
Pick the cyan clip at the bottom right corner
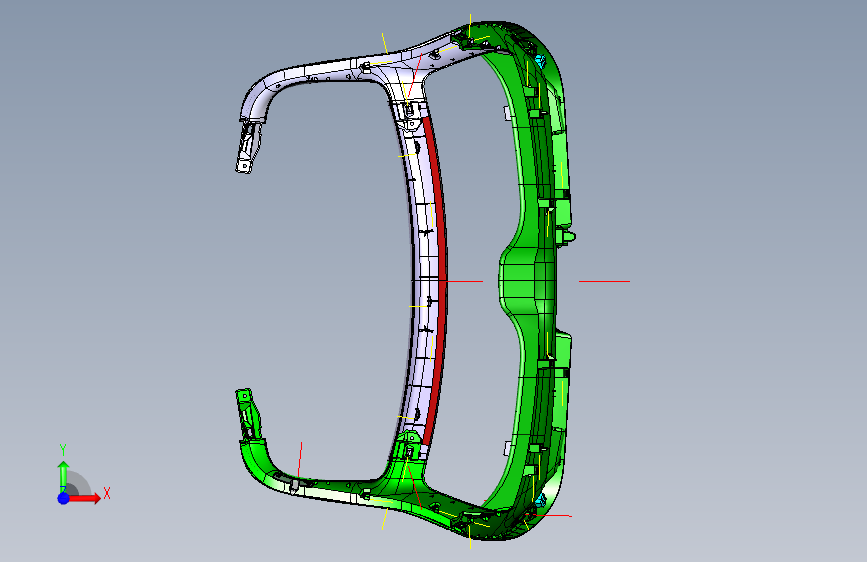click(540, 501)
